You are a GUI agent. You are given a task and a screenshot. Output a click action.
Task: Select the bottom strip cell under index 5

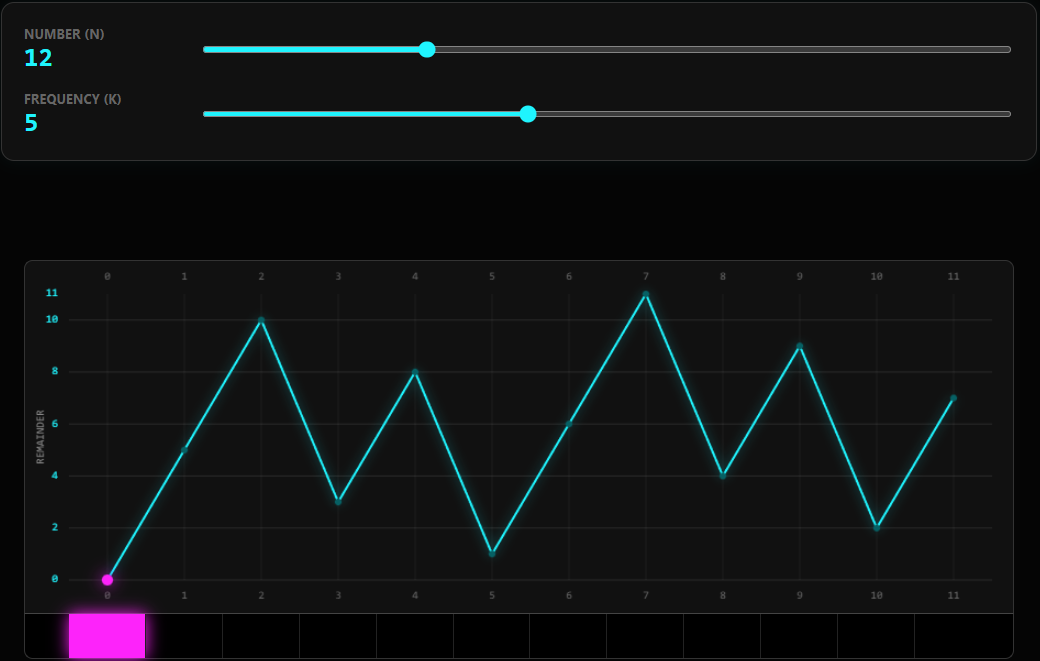click(492, 636)
